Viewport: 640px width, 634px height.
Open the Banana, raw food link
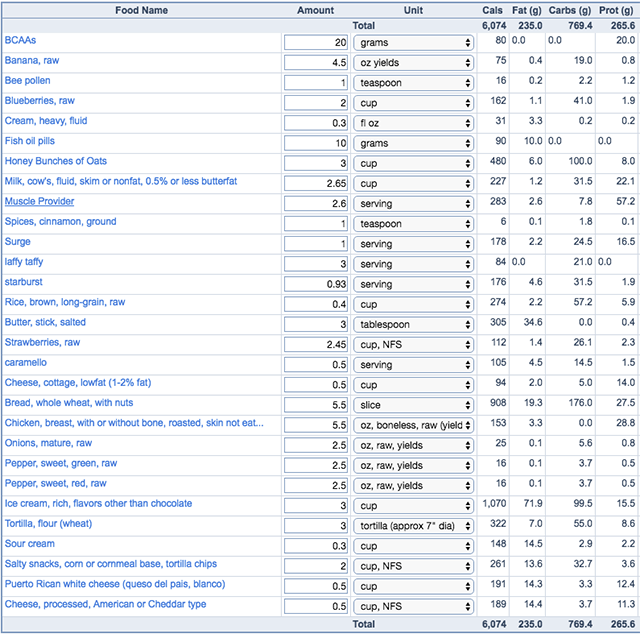coord(32,60)
